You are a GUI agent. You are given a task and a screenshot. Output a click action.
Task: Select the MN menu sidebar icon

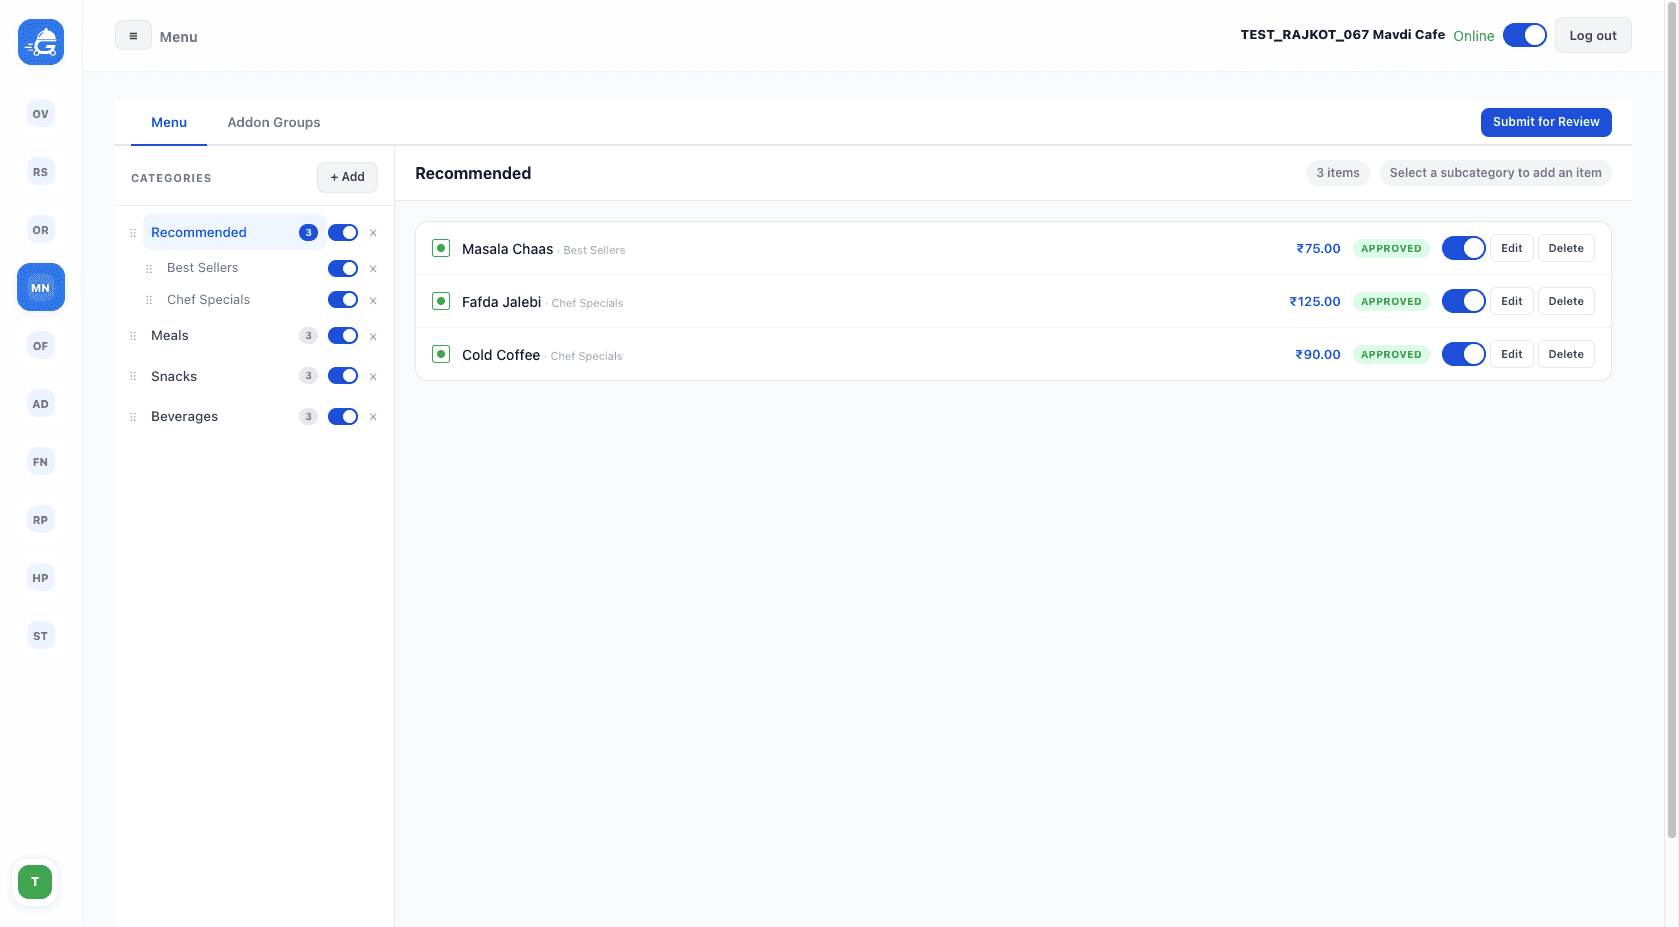pos(41,287)
